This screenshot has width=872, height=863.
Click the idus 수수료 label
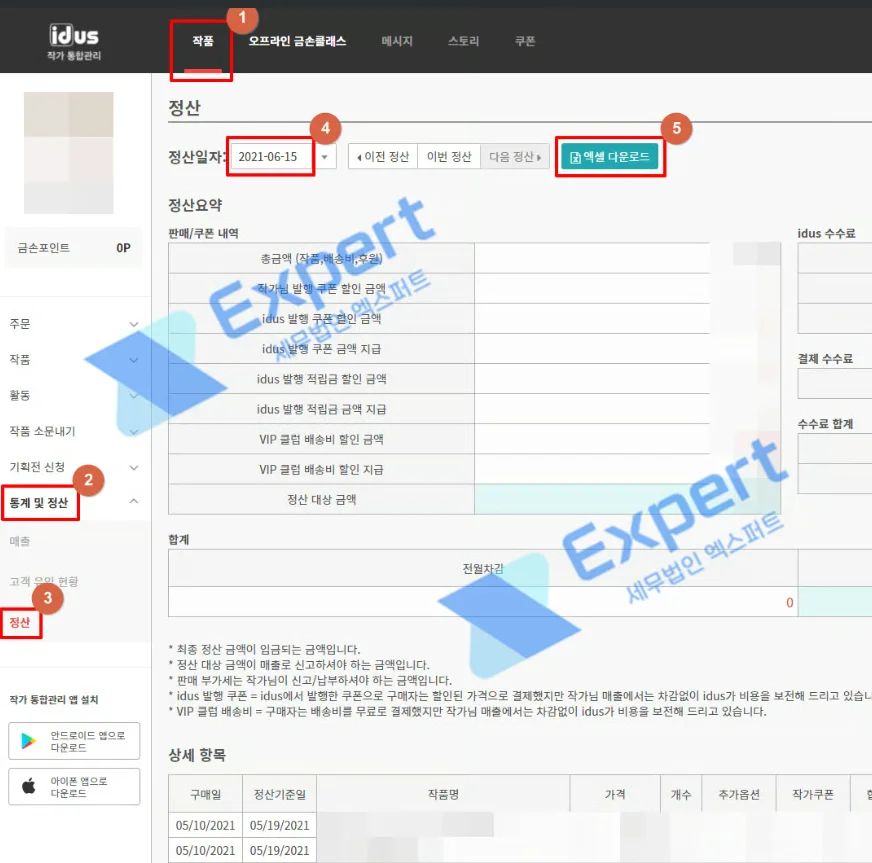[826, 234]
